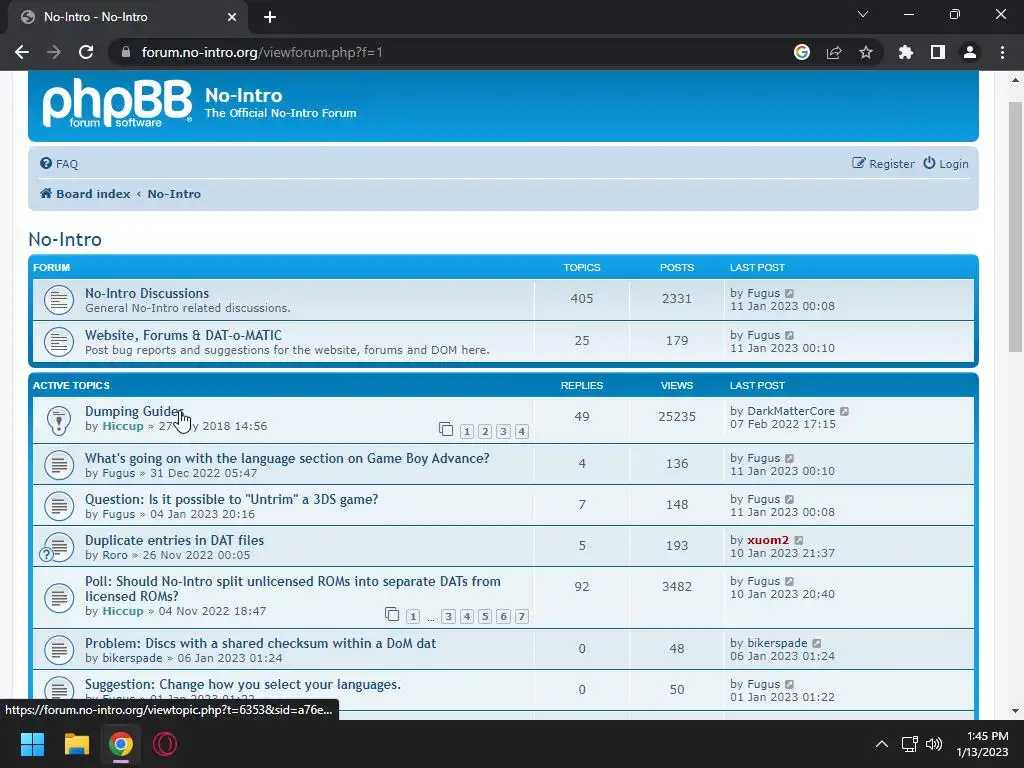Go to page 2 of Dumping Guides
The height and width of the screenshot is (768, 1024).
coord(485,431)
